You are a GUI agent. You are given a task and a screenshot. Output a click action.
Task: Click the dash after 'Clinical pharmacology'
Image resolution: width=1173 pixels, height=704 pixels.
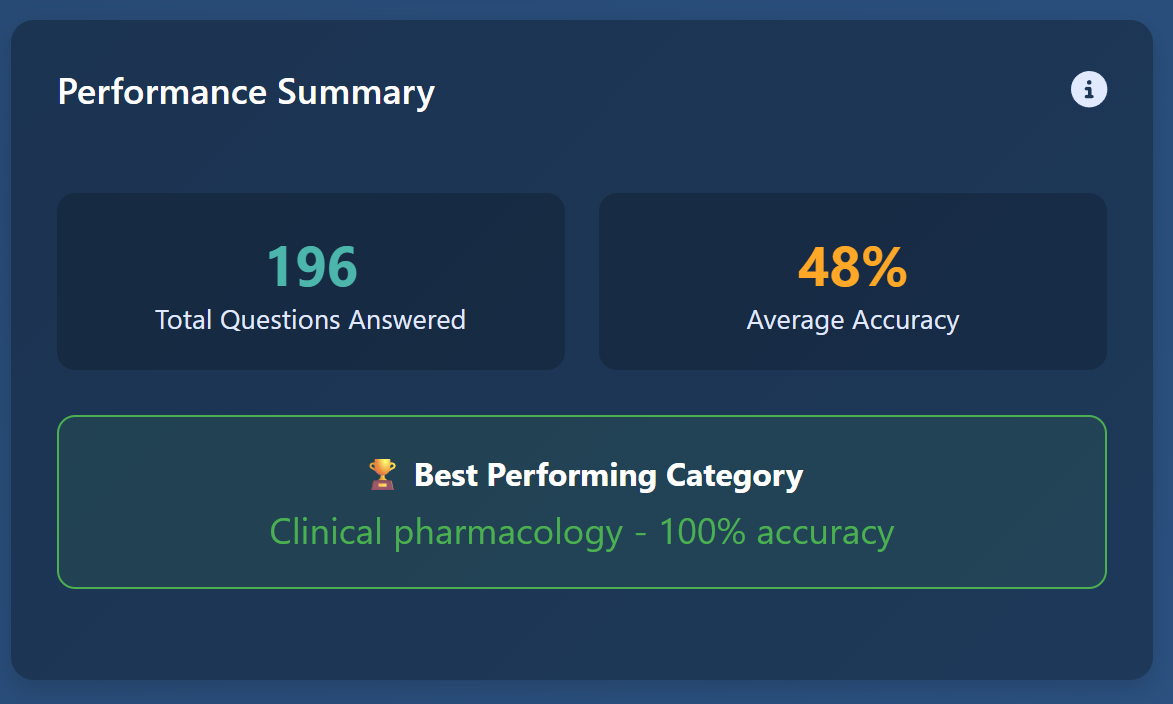(x=640, y=533)
